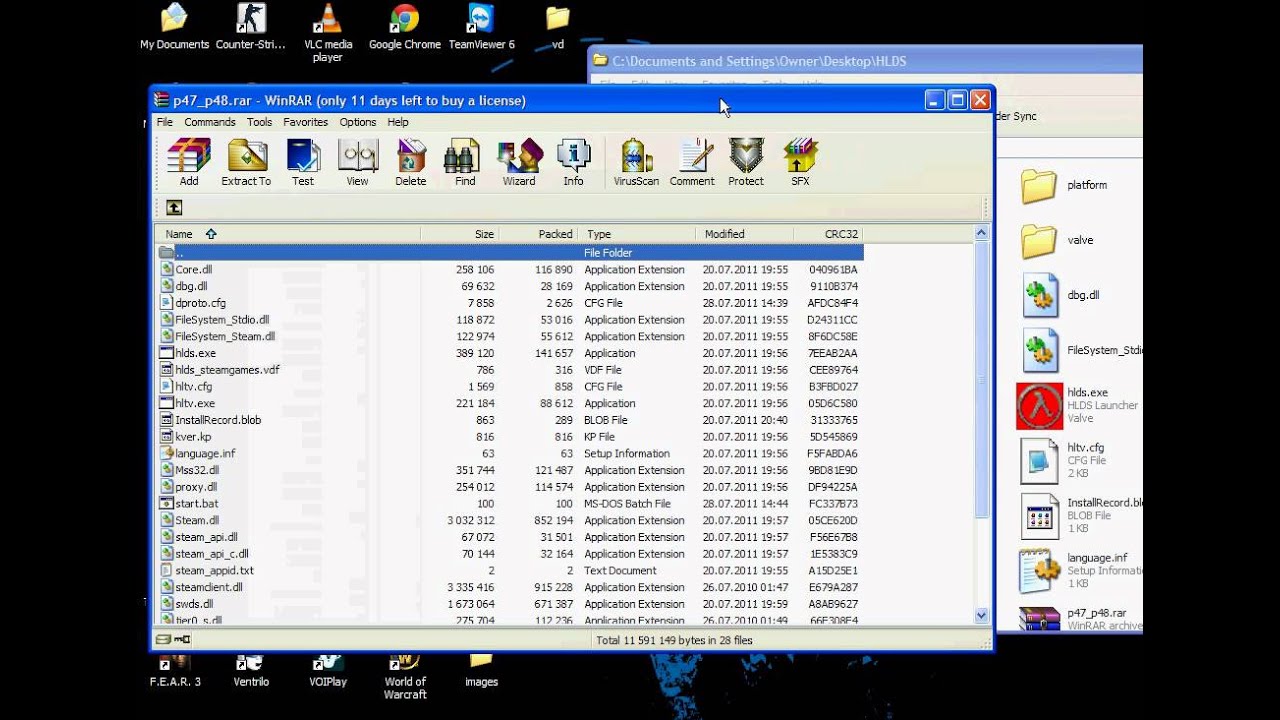The height and width of the screenshot is (720, 1280).
Task: Click the SFX toolbar icon
Action: [800, 163]
